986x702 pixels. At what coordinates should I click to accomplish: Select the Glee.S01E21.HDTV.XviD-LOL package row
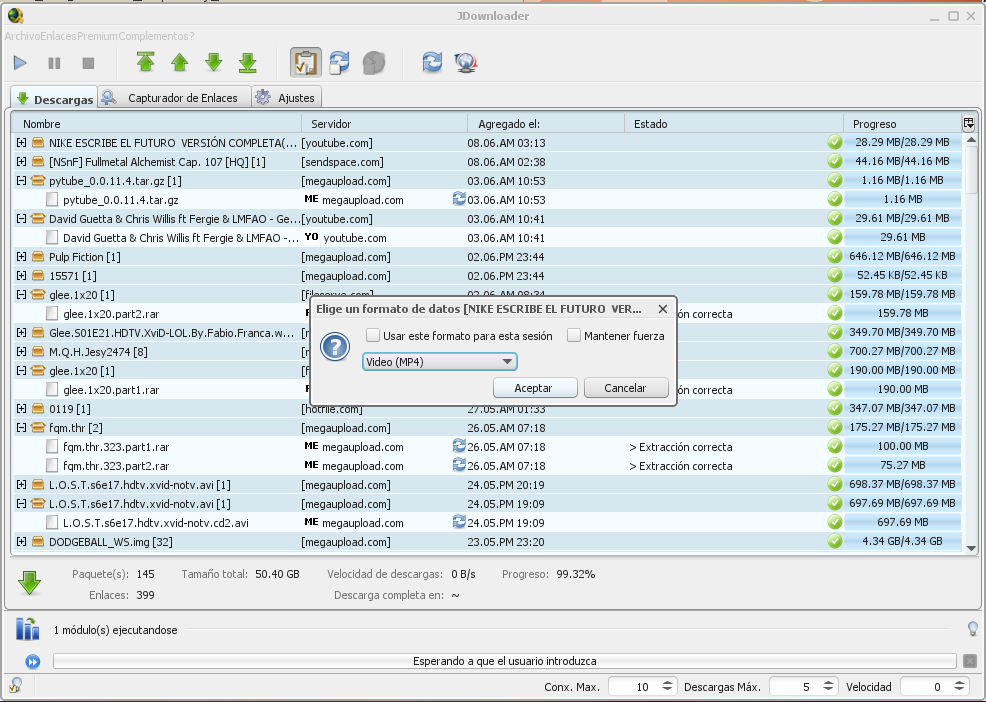pos(487,333)
